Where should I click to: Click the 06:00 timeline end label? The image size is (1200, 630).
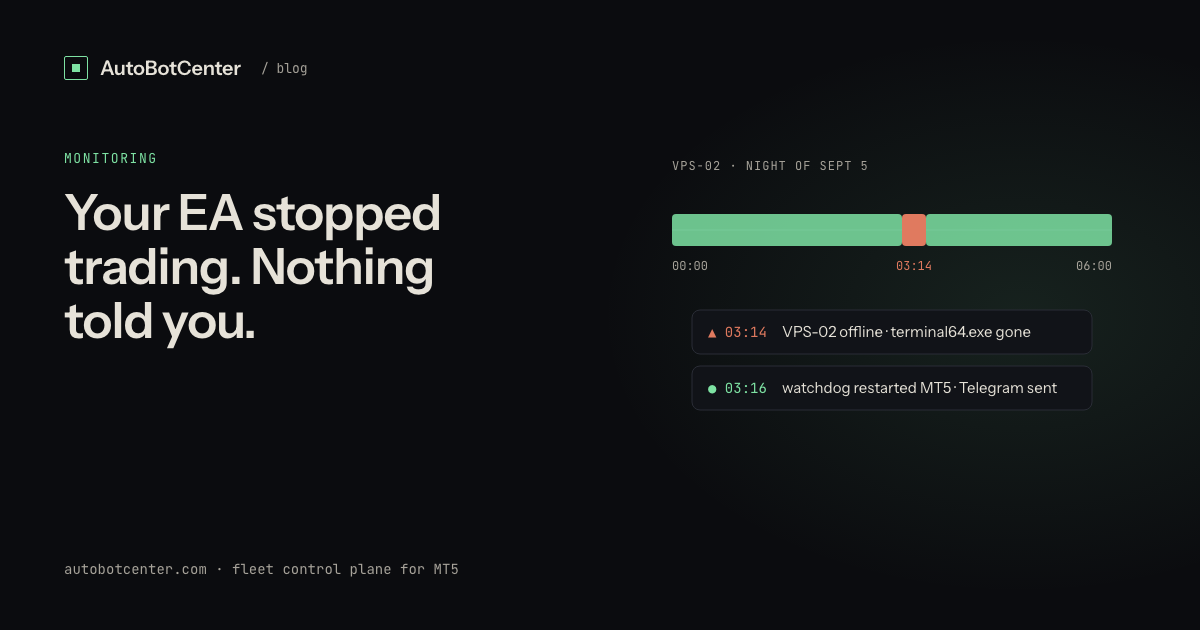[1094, 266]
